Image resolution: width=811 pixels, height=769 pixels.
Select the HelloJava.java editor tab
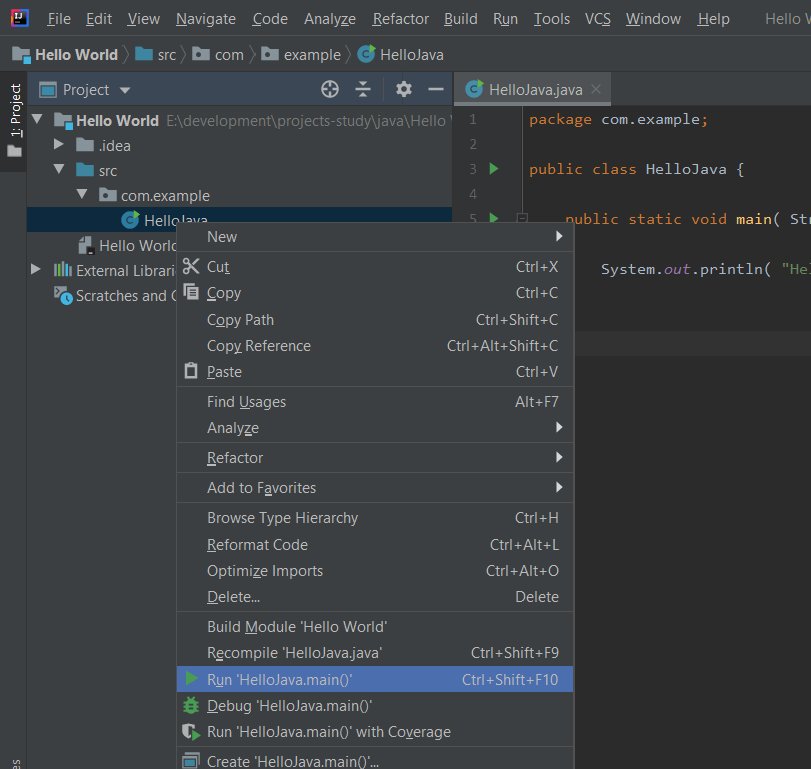point(535,88)
